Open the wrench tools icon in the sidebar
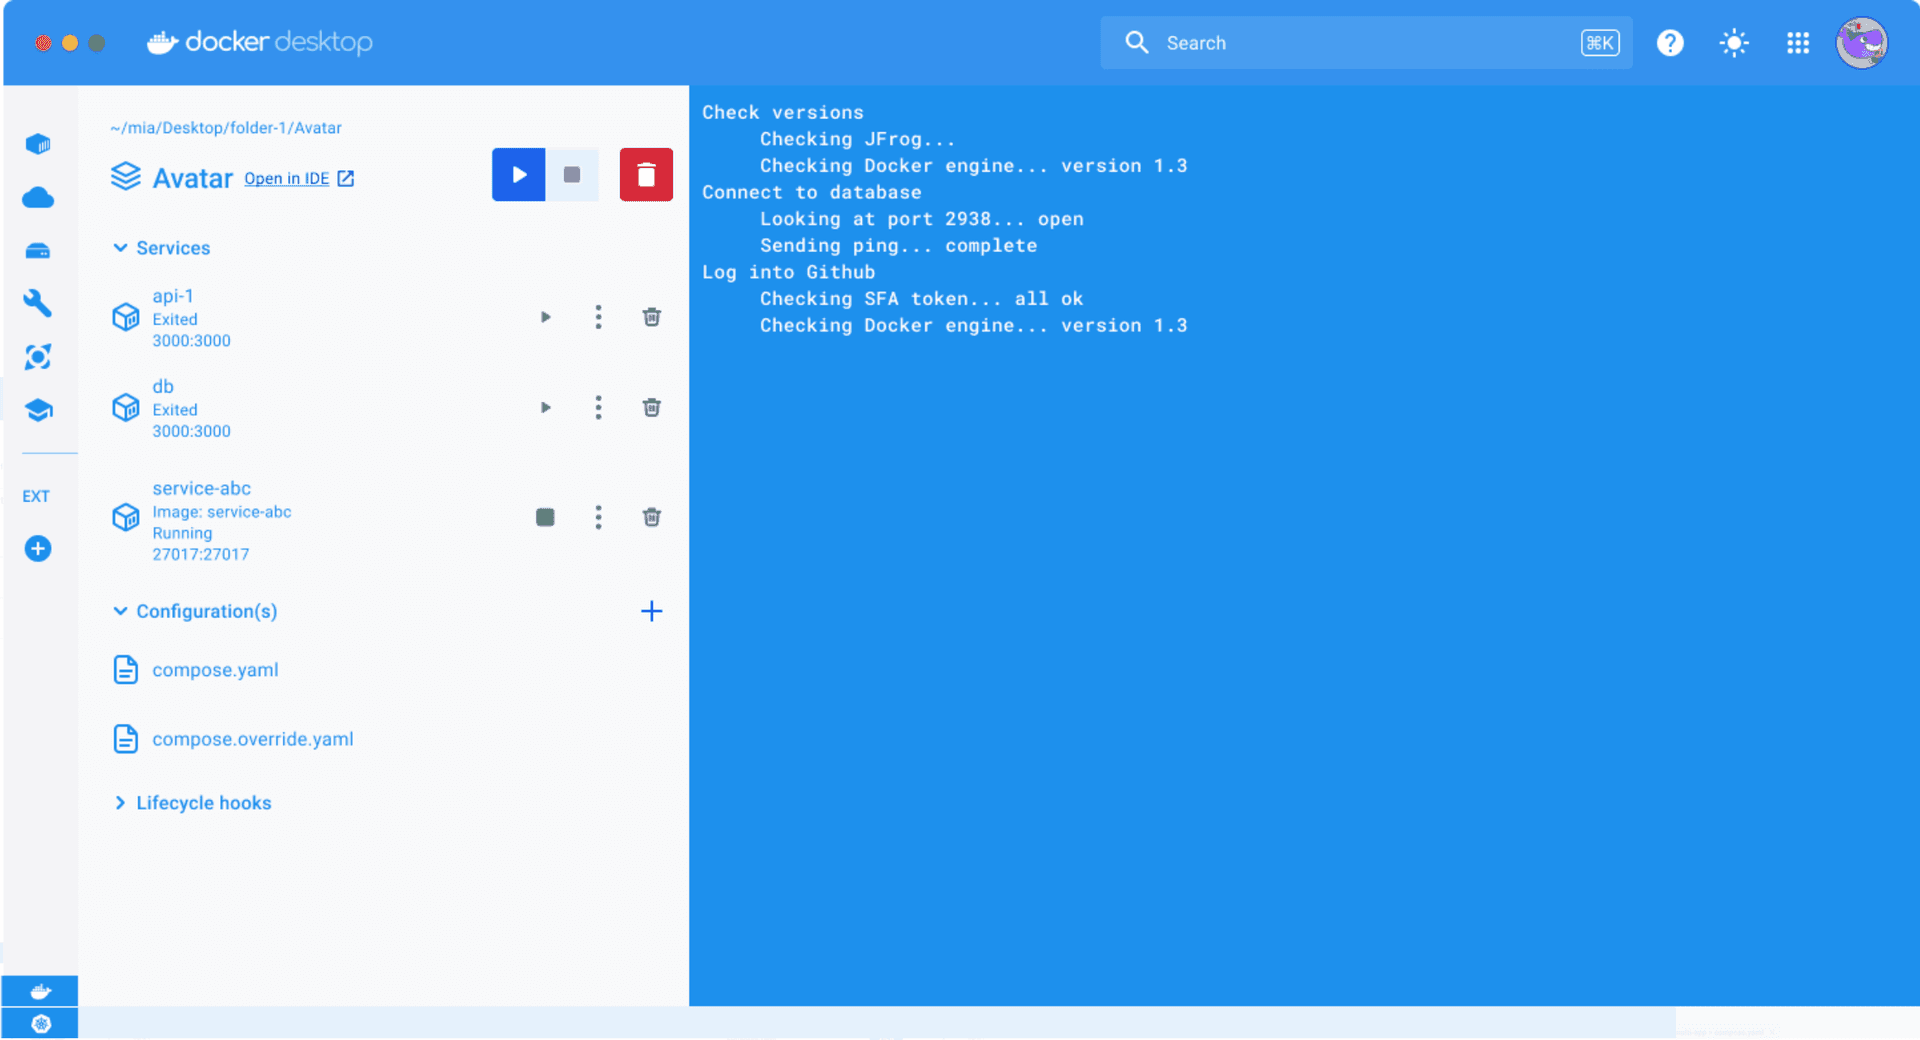The width and height of the screenshot is (1920, 1040). tap(38, 303)
